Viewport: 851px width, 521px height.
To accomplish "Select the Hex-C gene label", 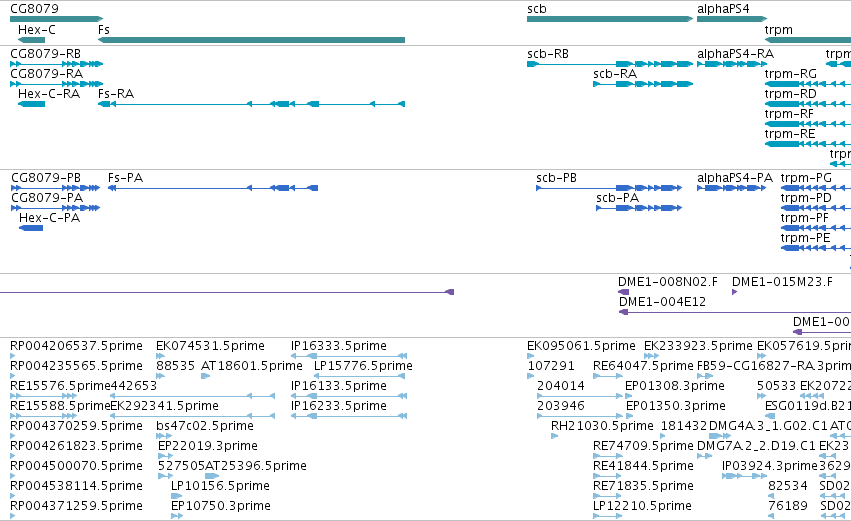I will tap(37, 30).
